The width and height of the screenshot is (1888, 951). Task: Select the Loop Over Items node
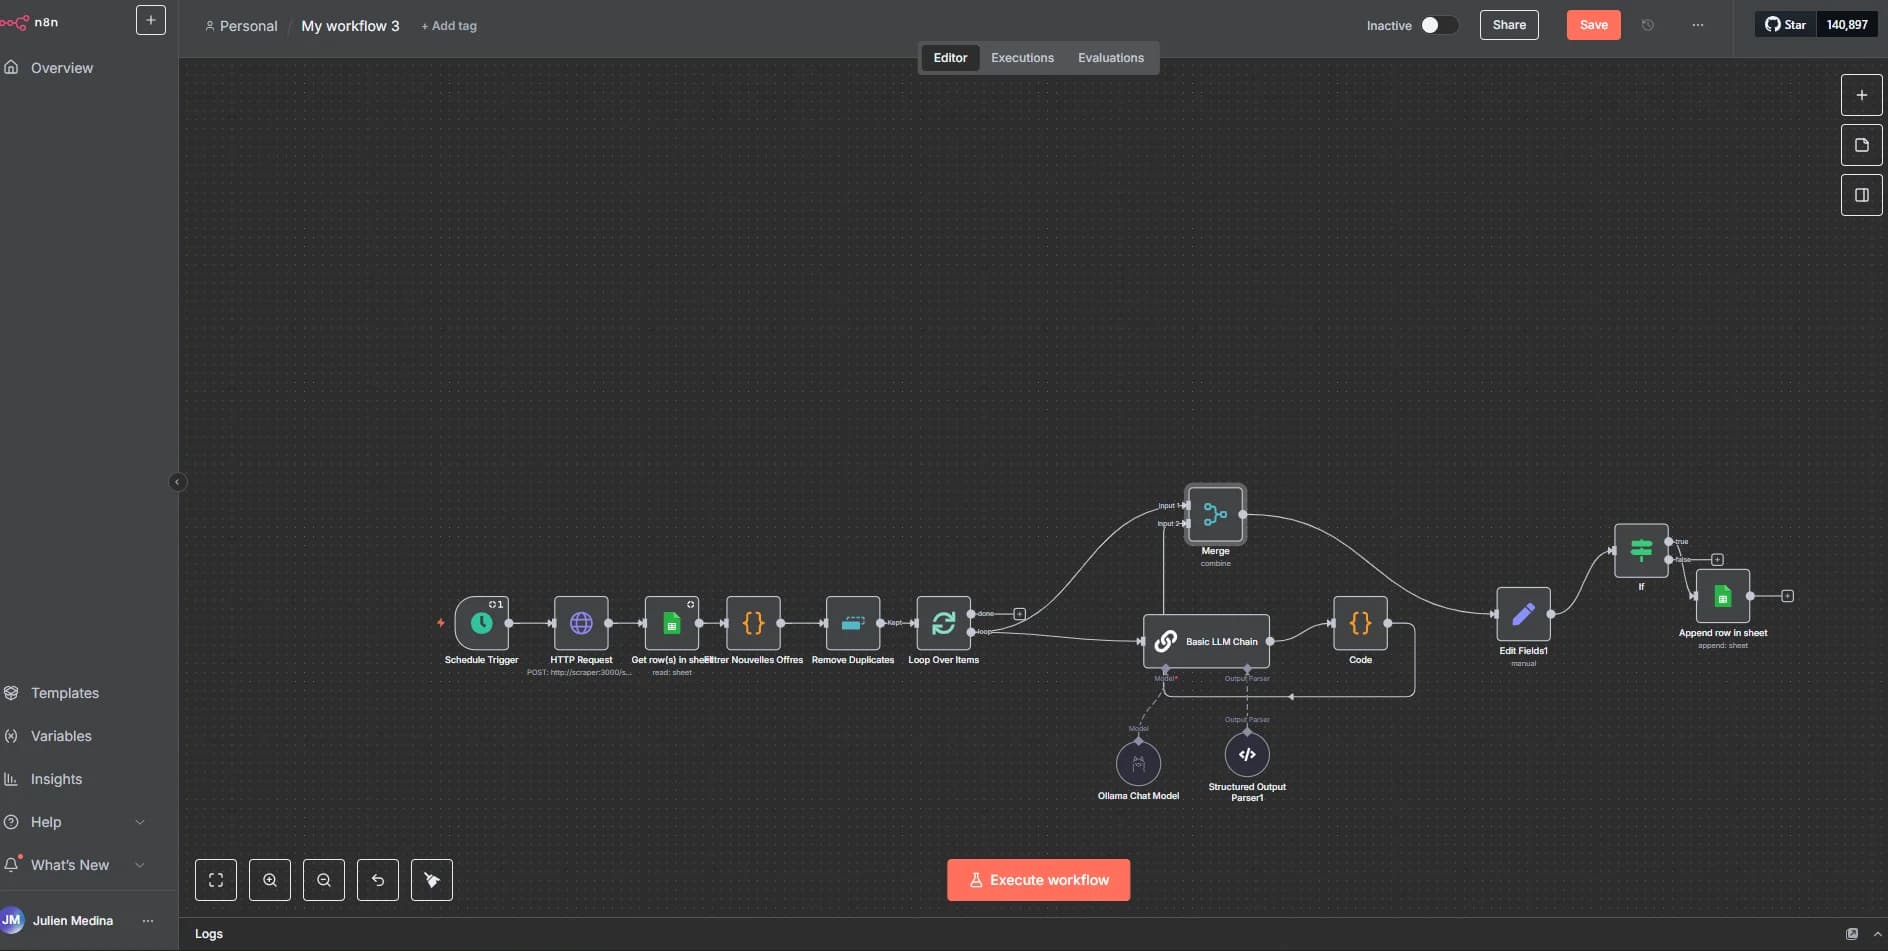pyautogui.click(x=943, y=623)
